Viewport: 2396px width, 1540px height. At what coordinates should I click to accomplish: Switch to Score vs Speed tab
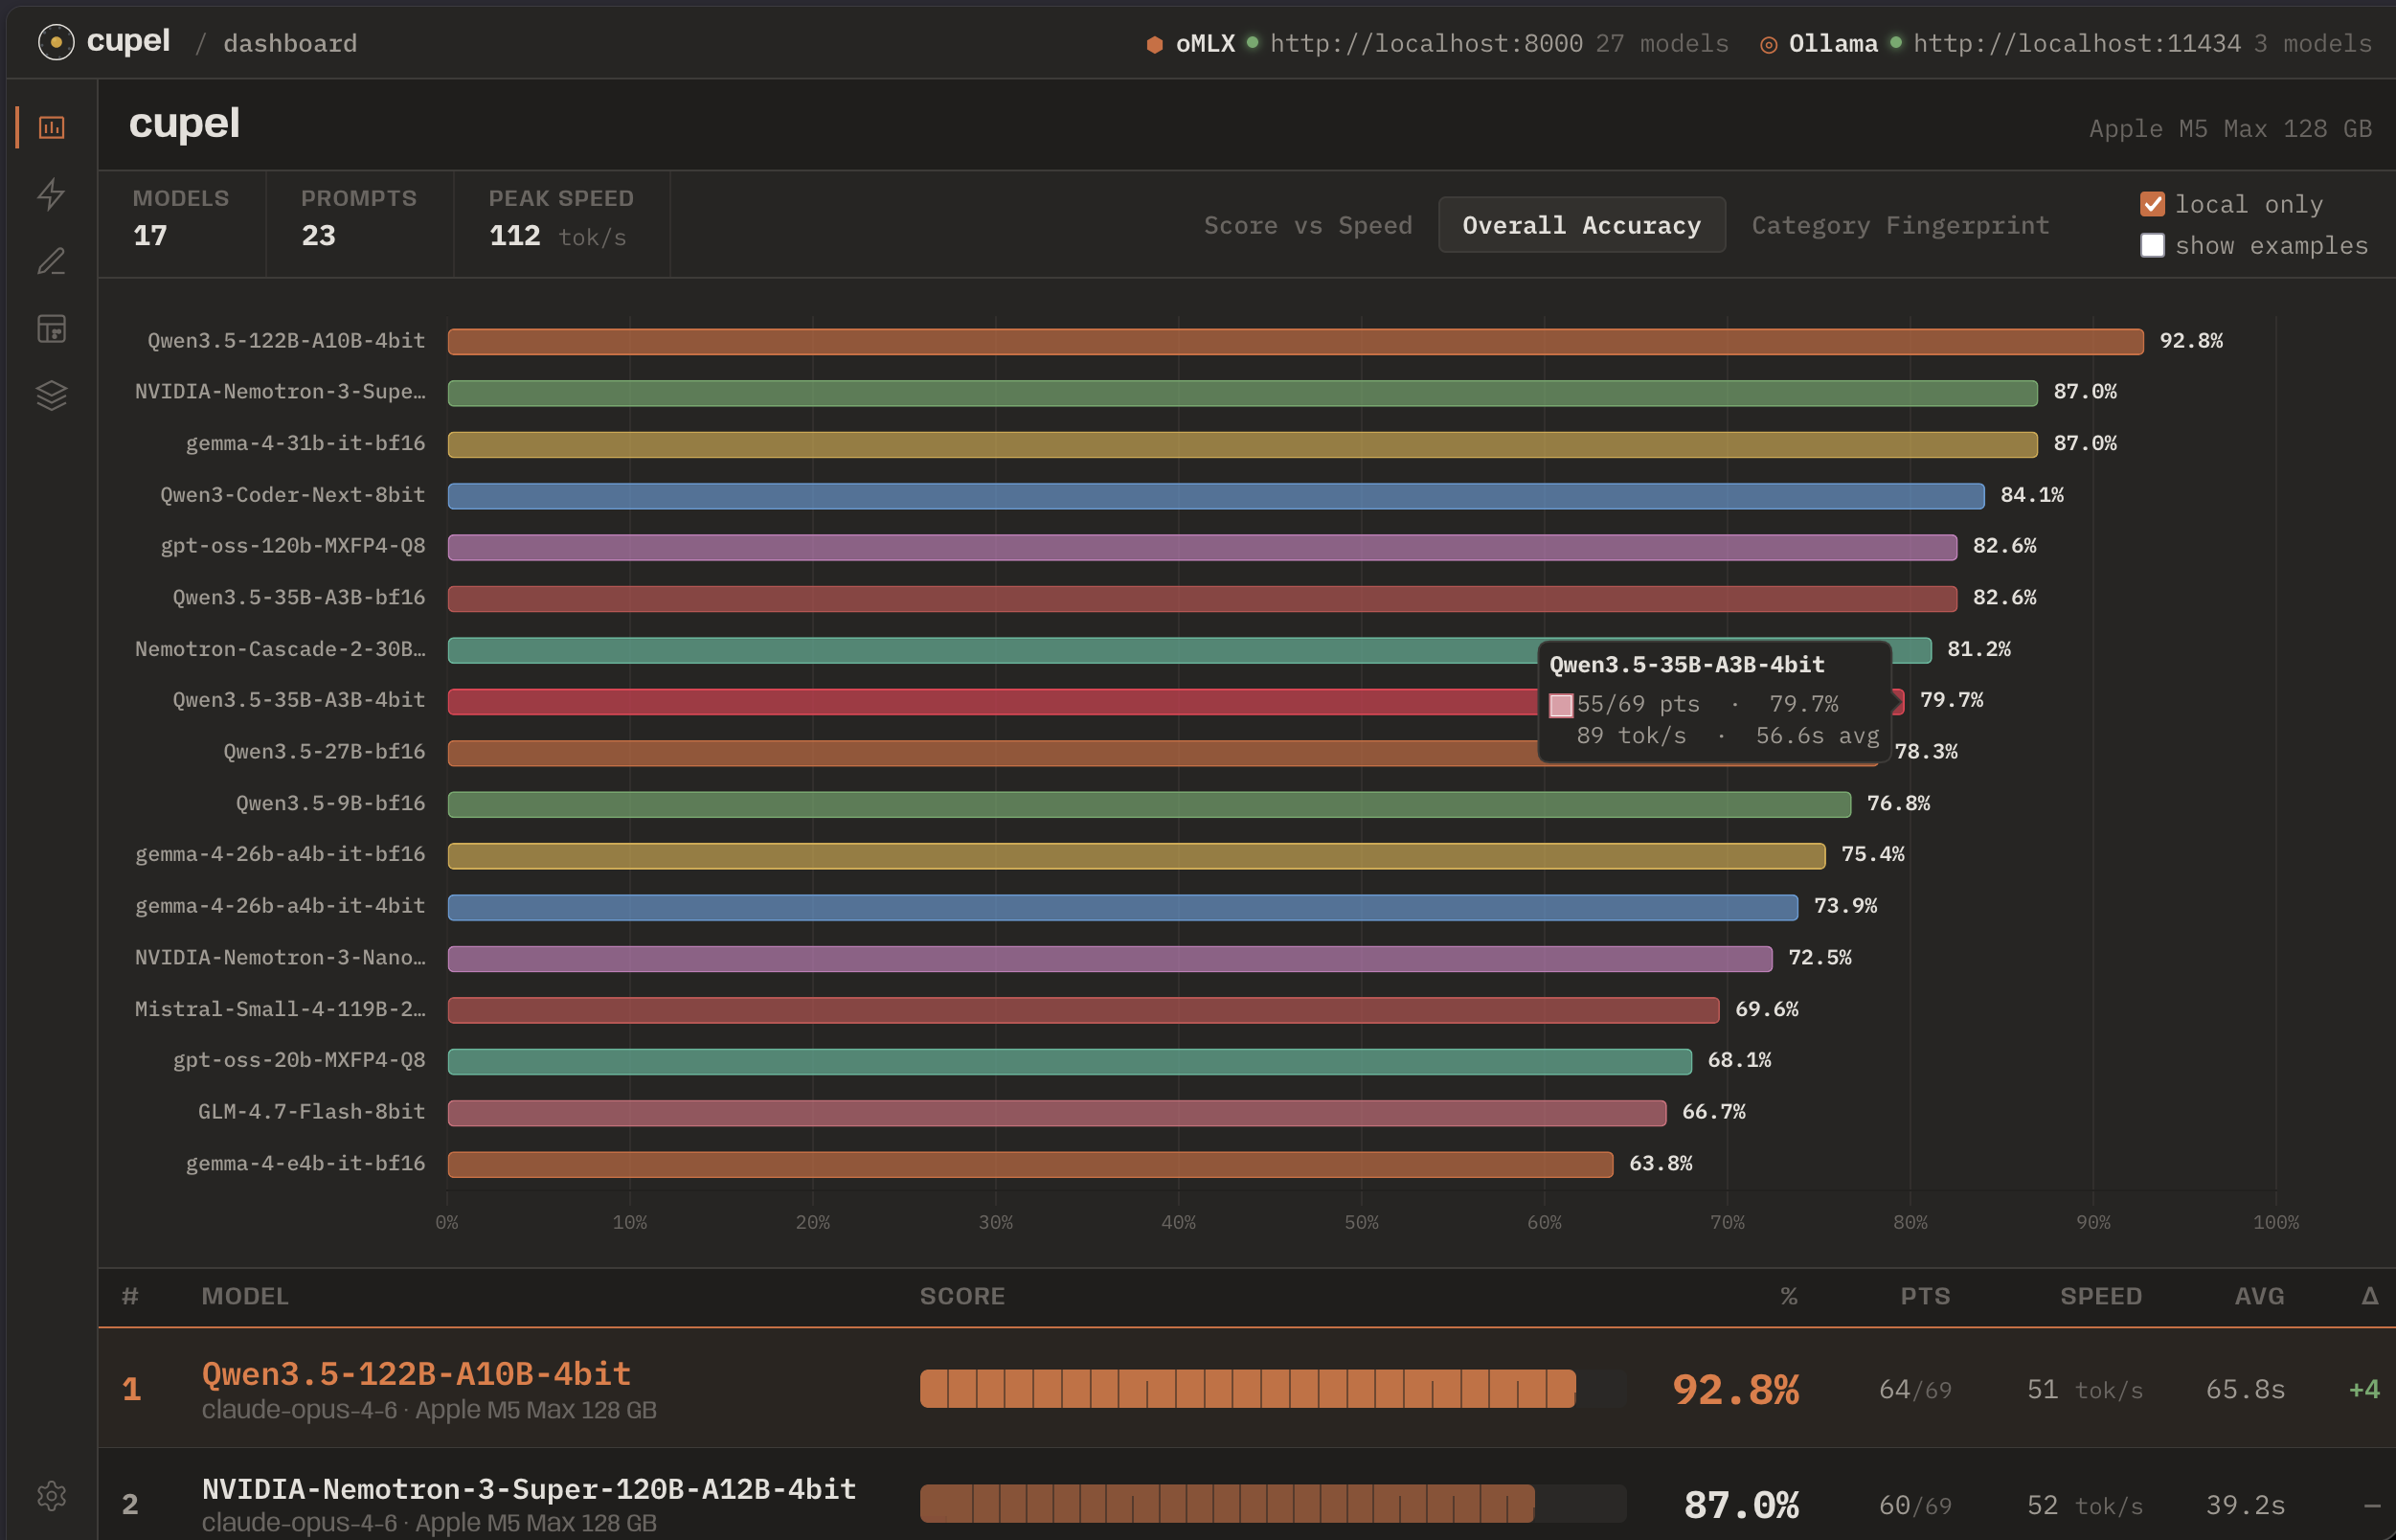(1307, 226)
